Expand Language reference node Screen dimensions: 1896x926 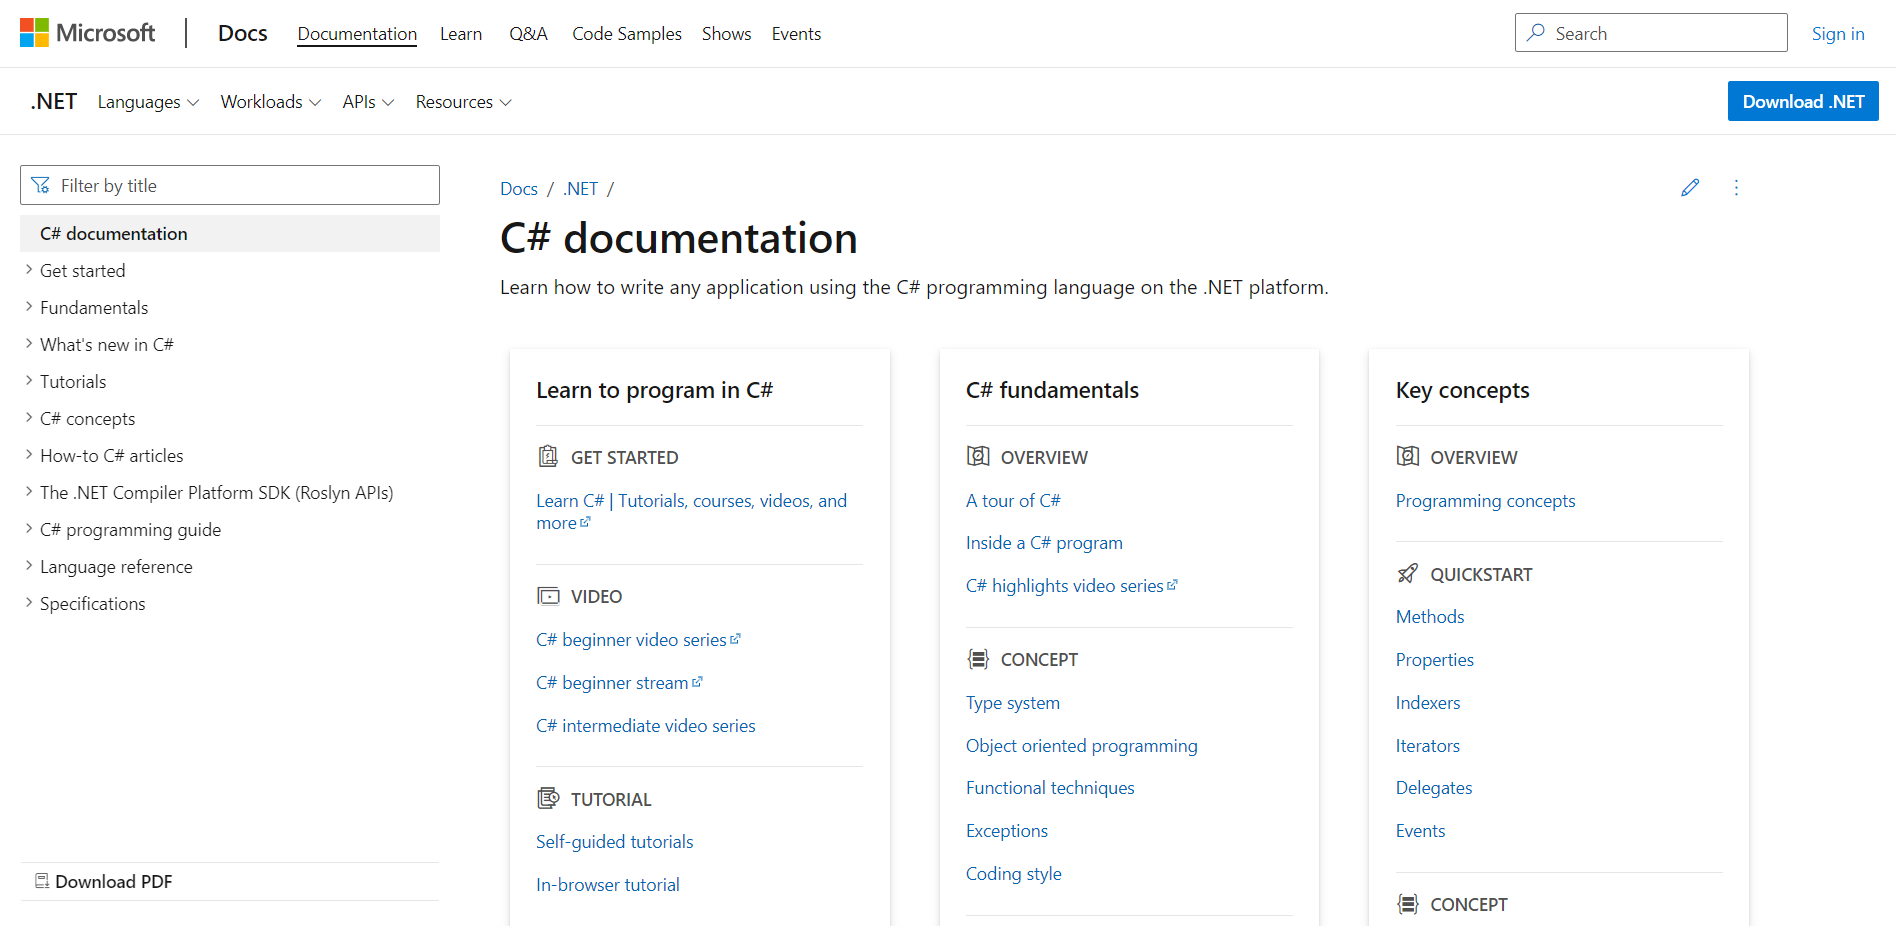29,566
